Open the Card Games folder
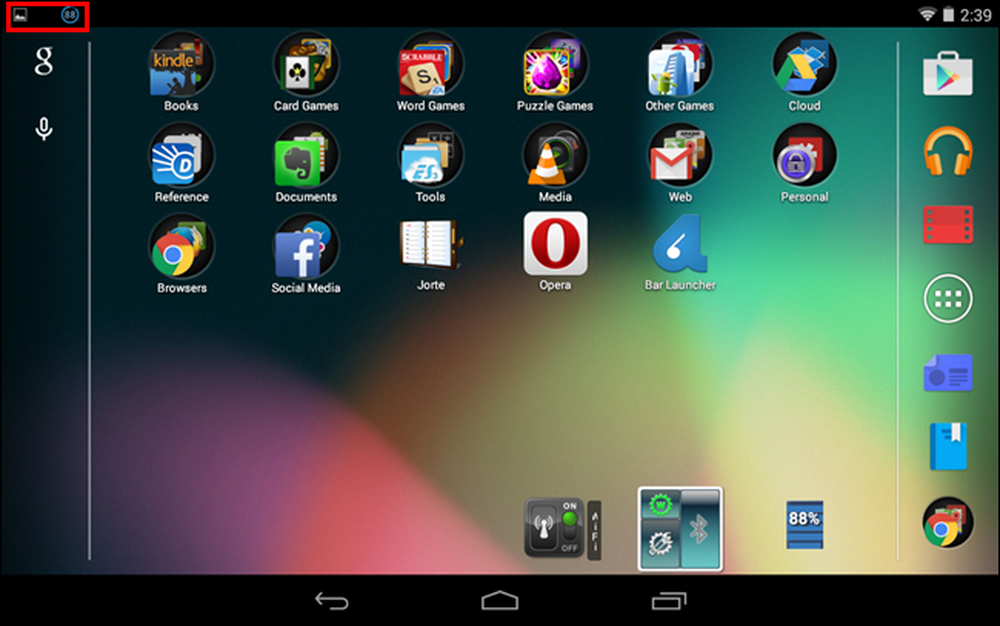1000x626 pixels. tap(306, 65)
